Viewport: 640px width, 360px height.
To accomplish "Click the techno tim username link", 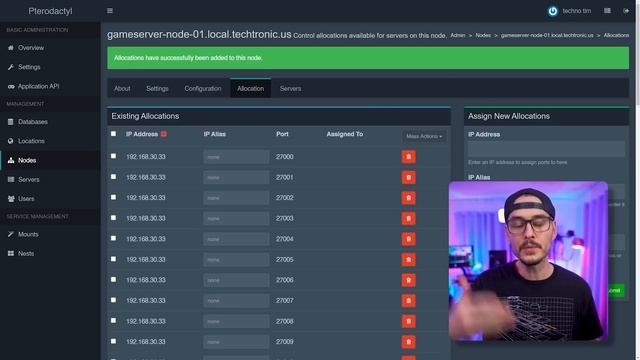I will pos(576,11).
